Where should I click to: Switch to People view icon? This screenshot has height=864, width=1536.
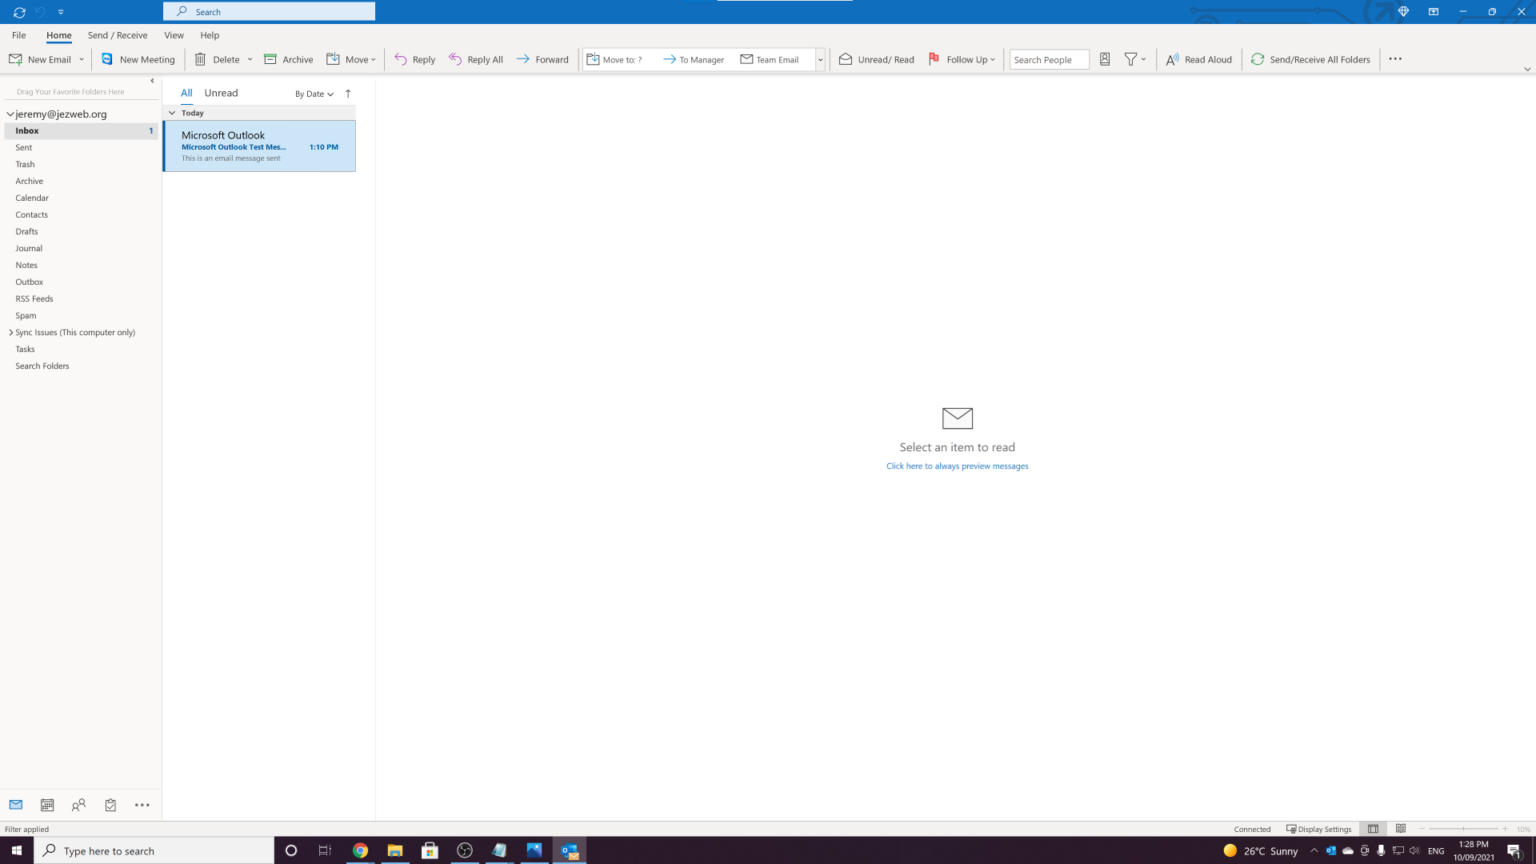(79, 805)
